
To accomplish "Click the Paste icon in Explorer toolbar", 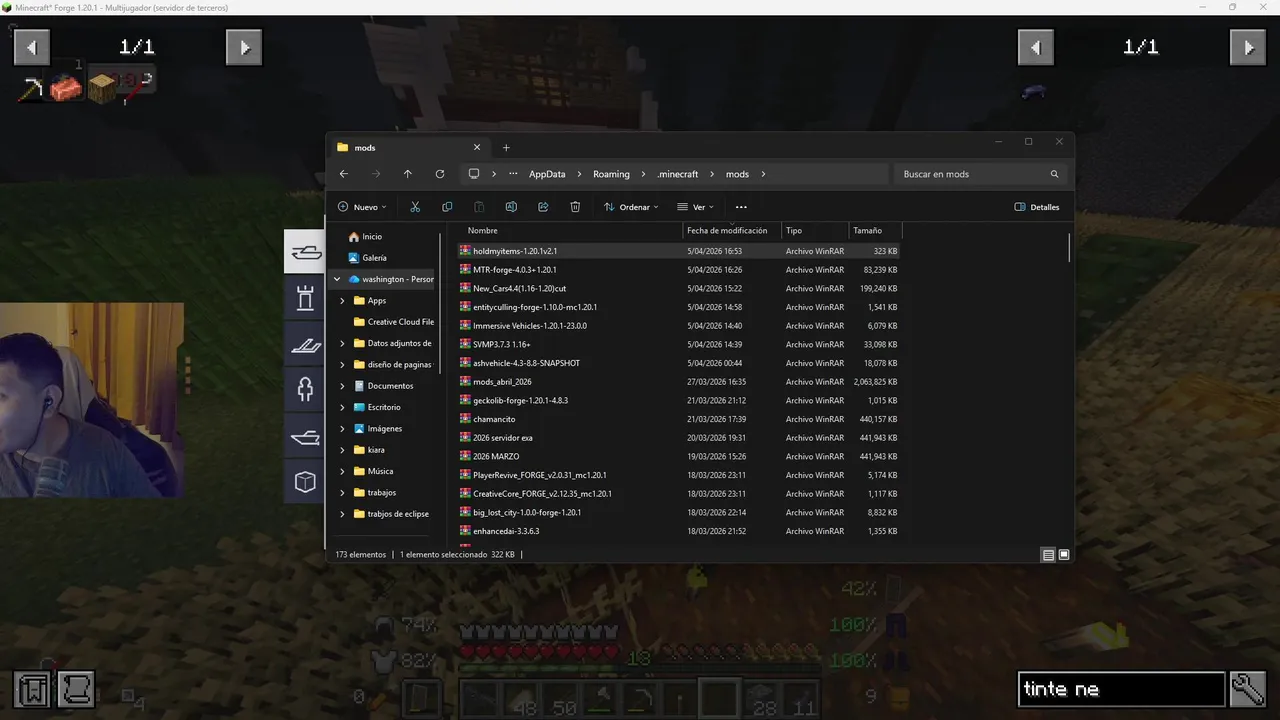I will pyautogui.click(x=479, y=207).
